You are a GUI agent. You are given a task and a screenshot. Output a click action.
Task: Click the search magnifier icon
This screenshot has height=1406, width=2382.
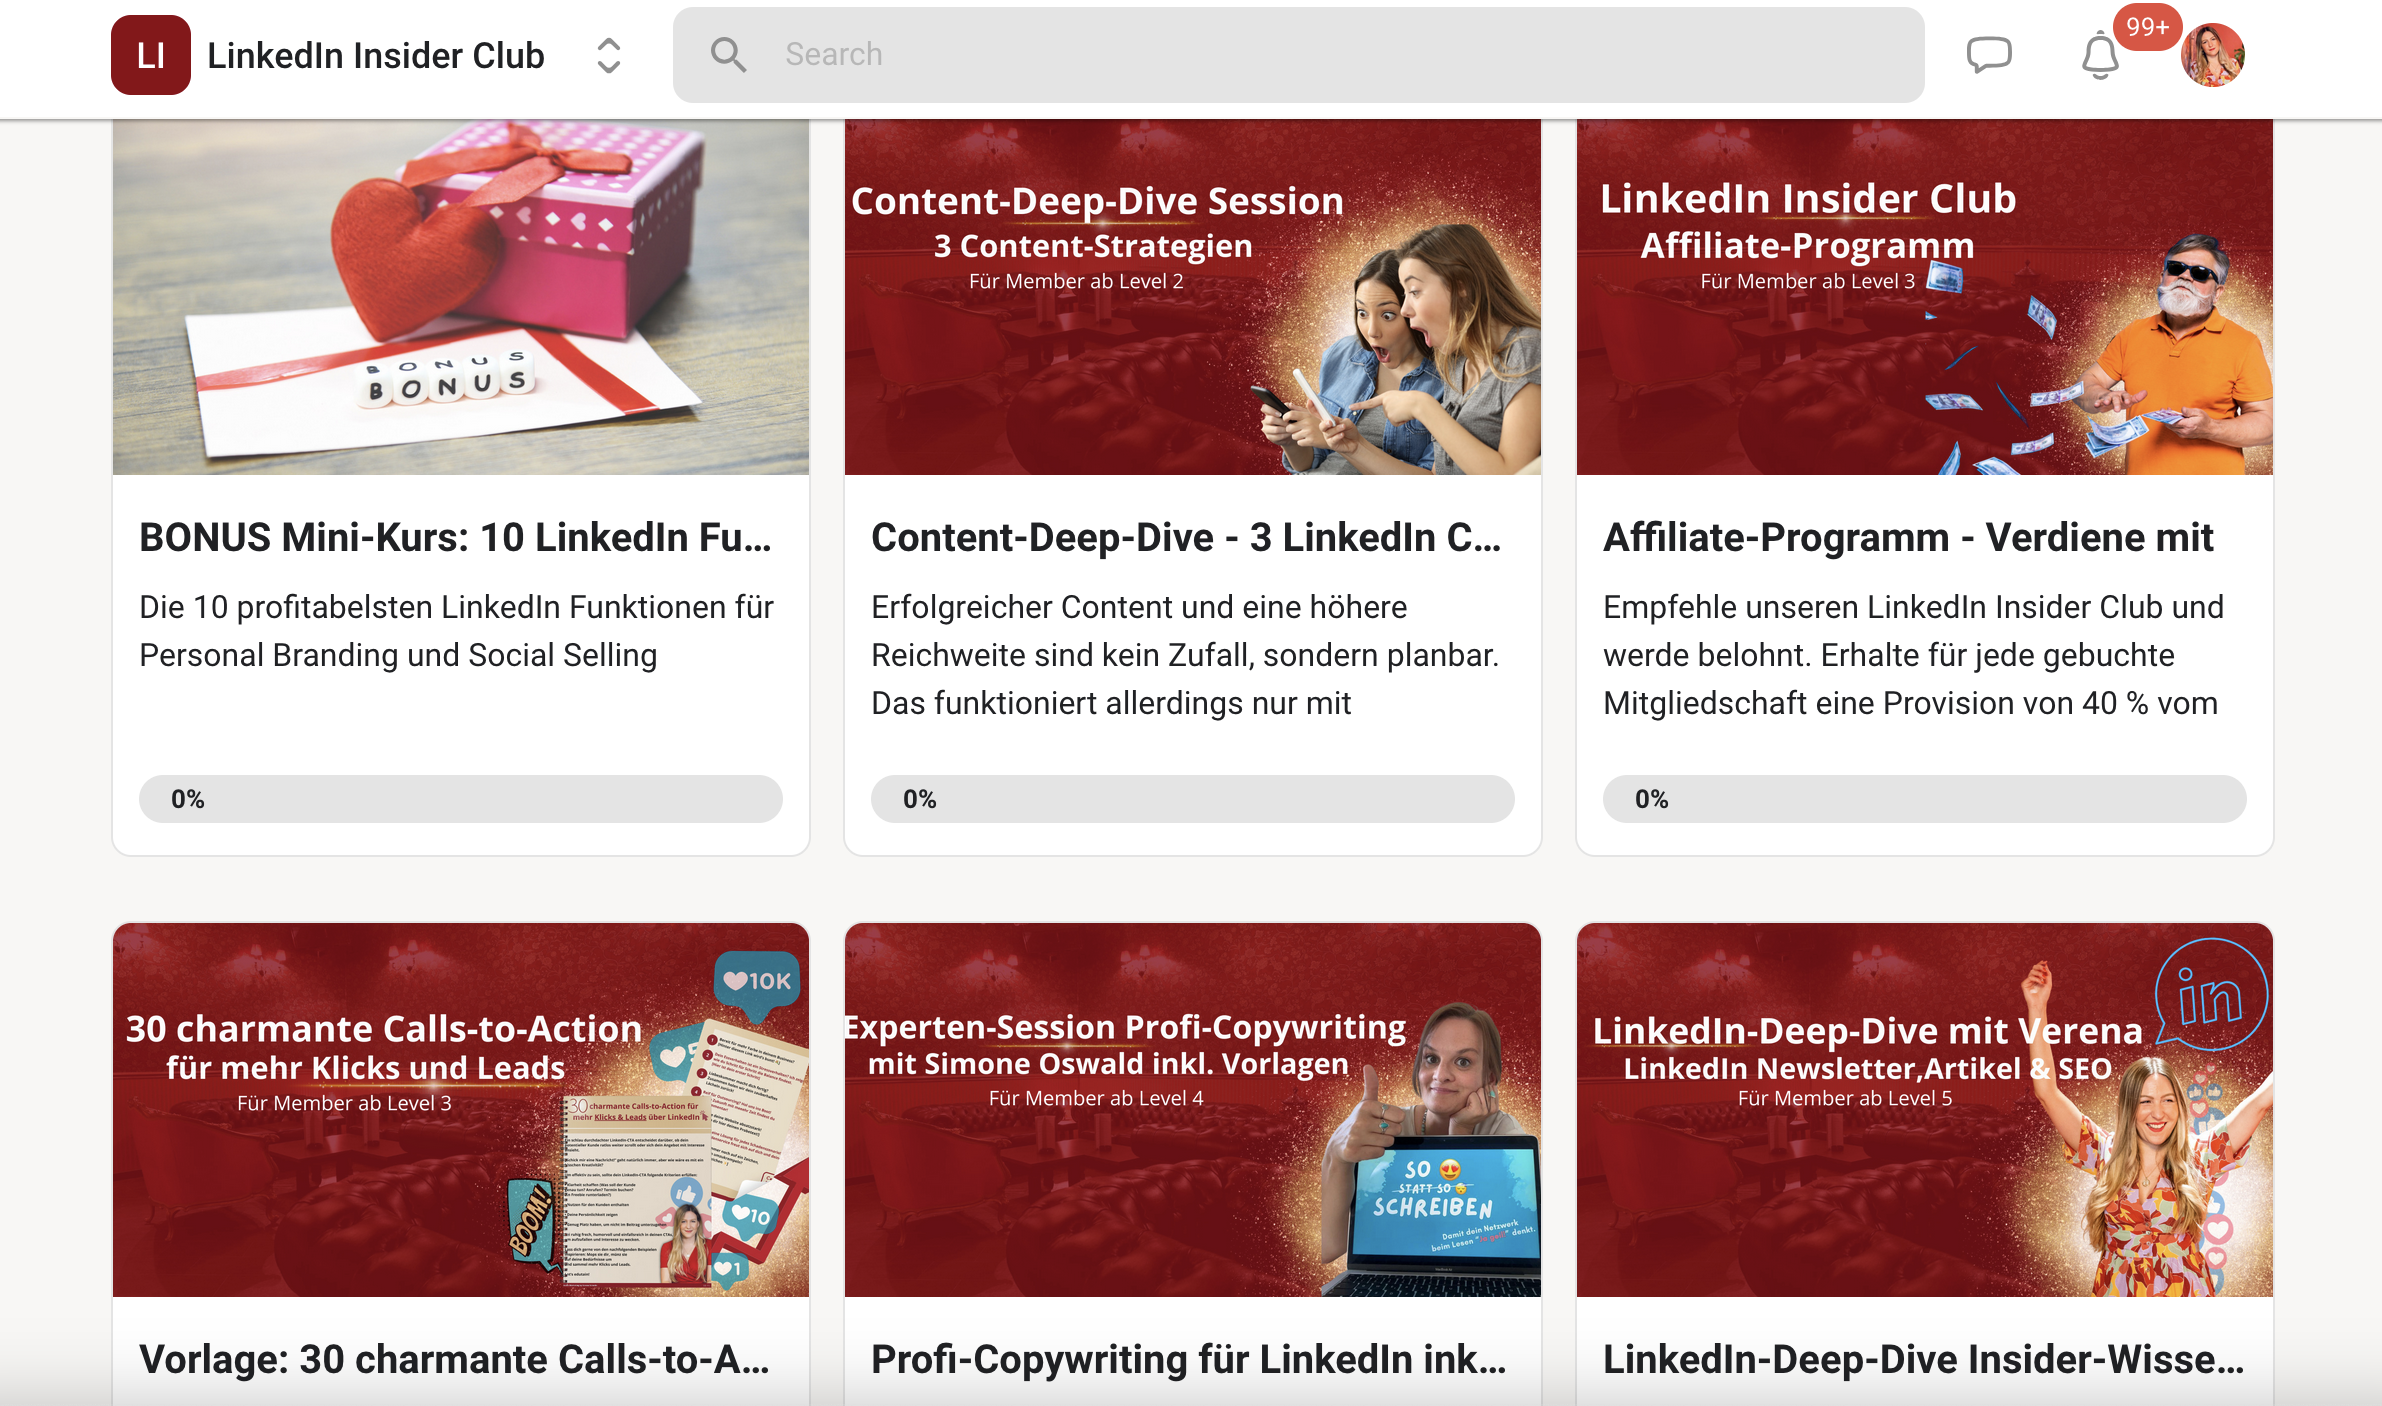pyautogui.click(x=728, y=55)
